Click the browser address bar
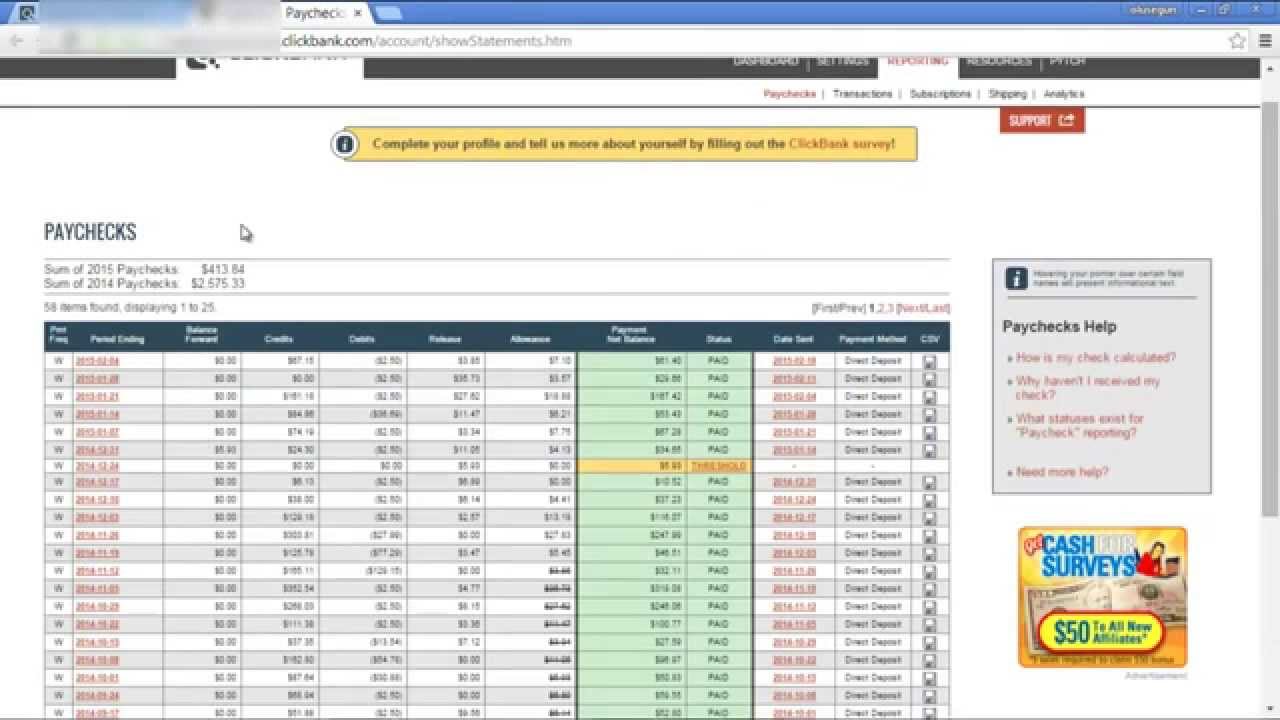Image resolution: width=1280 pixels, height=720 pixels. 740,41
